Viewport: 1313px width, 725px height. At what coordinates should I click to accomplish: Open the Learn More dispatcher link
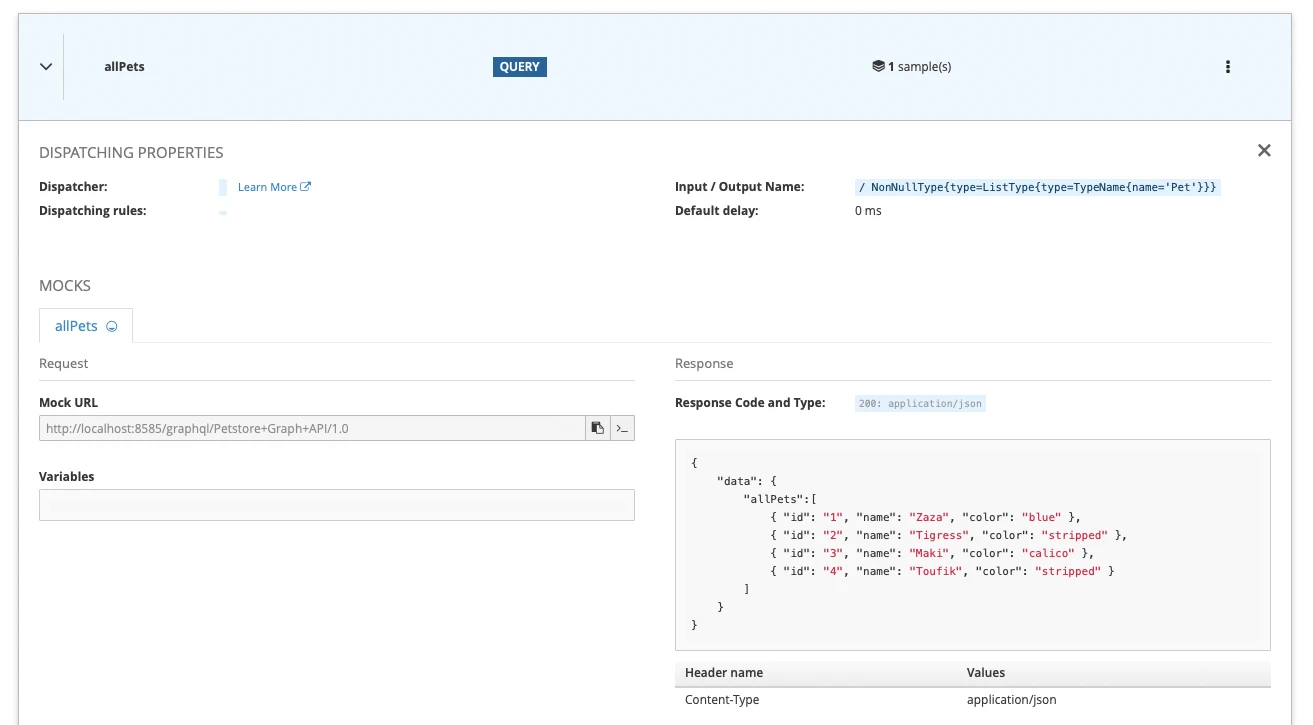click(267, 187)
